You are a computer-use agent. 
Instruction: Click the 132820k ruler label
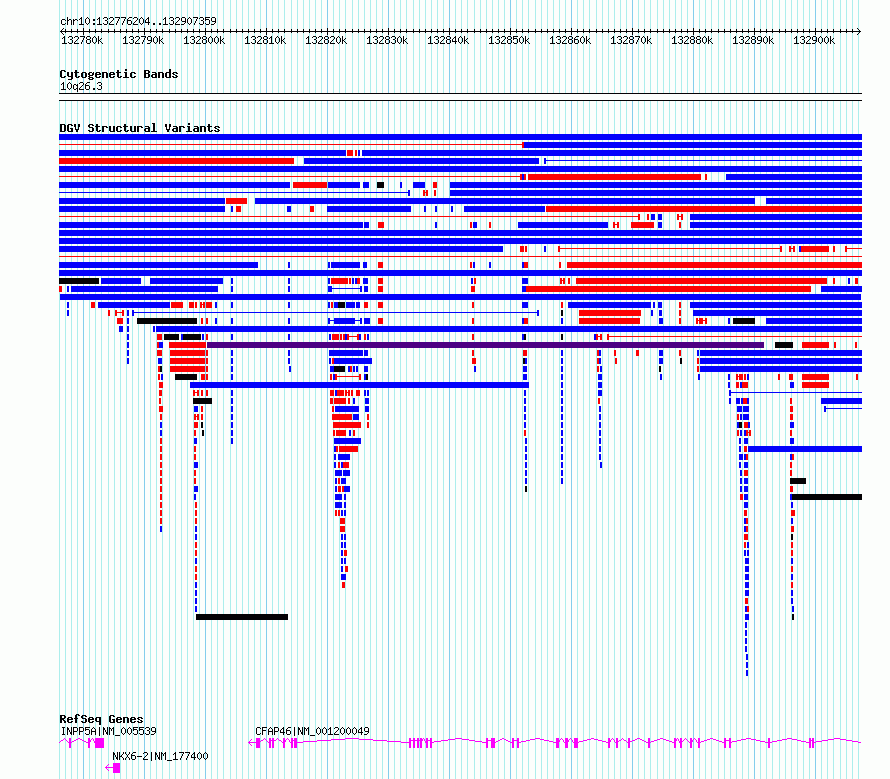326,40
